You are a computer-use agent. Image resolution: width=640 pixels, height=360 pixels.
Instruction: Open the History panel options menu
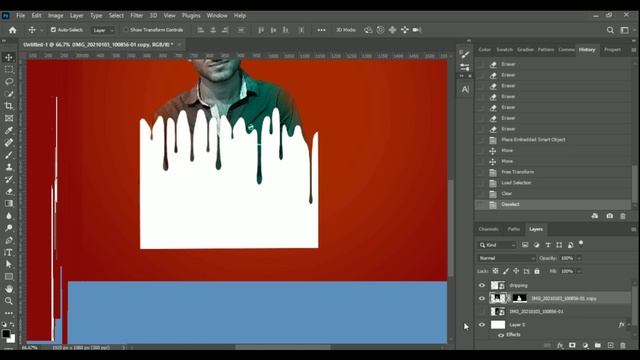[633, 50]
